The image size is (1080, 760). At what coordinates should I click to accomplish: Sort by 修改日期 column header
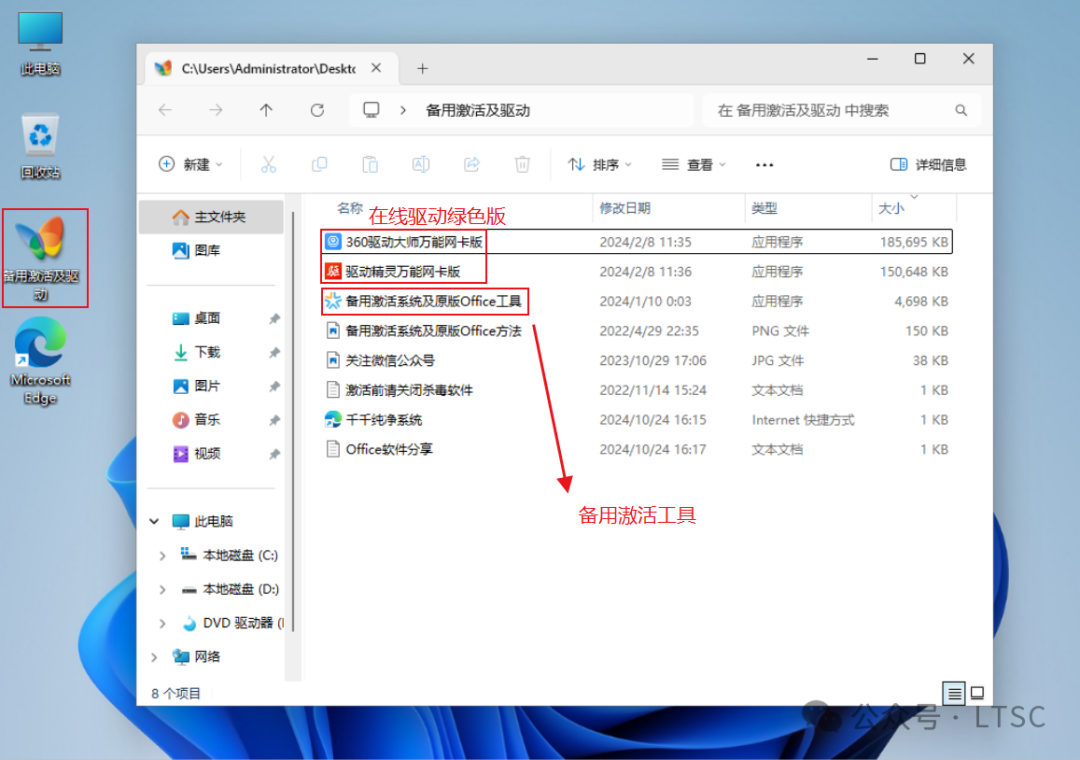(x=625, y=208)
